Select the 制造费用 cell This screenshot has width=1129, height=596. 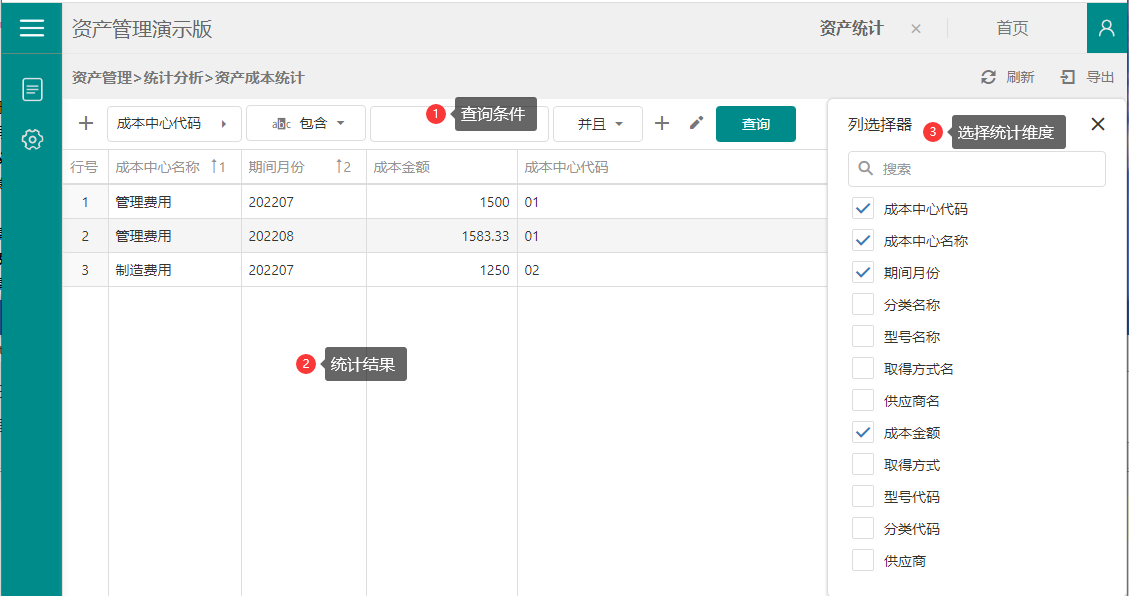click(x=174, y=270)
